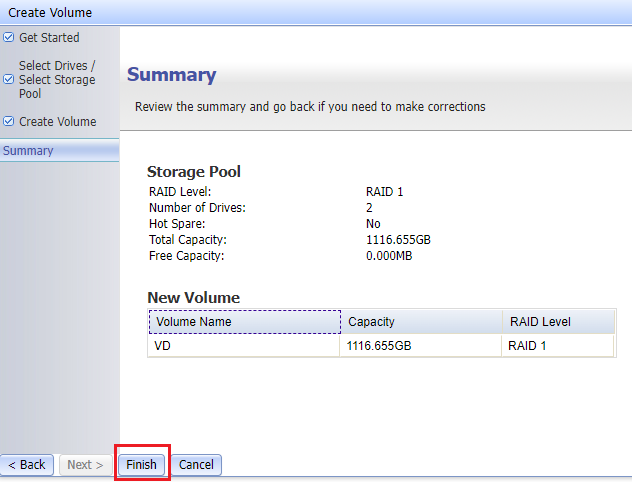The width and height of the screenshot is (632, 482).
Task: Click the Volume Name column header
Action: 244,322
